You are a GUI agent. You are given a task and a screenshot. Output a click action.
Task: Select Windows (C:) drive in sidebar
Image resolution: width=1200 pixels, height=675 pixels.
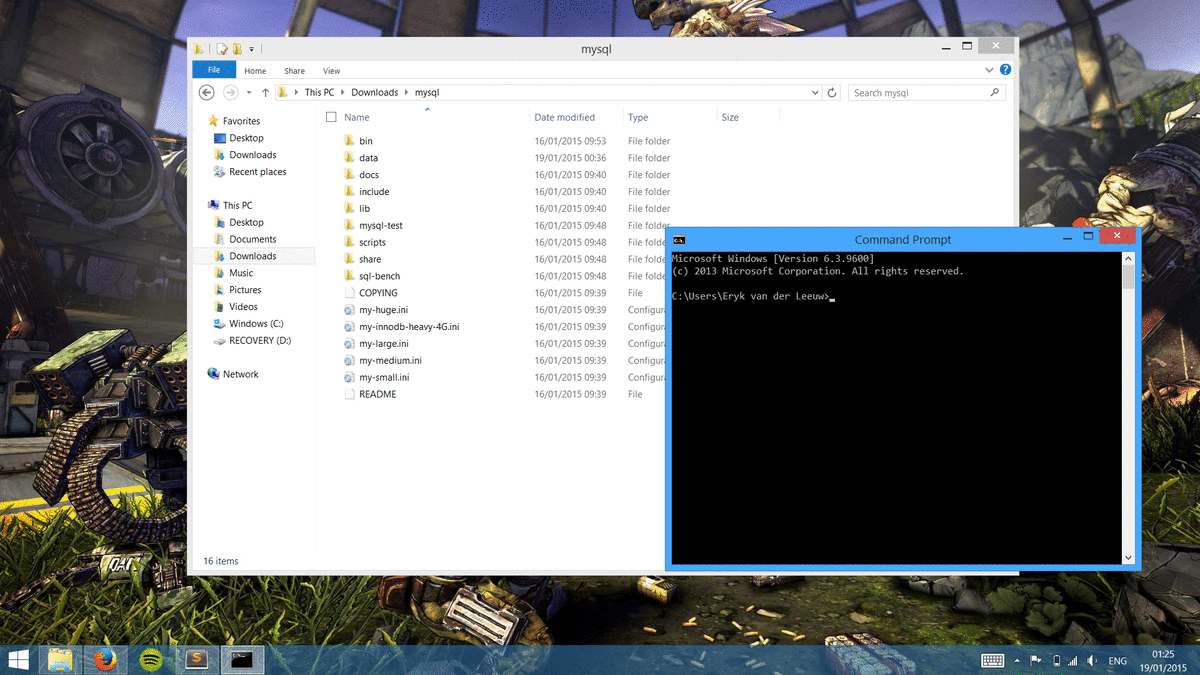(256, 324)
